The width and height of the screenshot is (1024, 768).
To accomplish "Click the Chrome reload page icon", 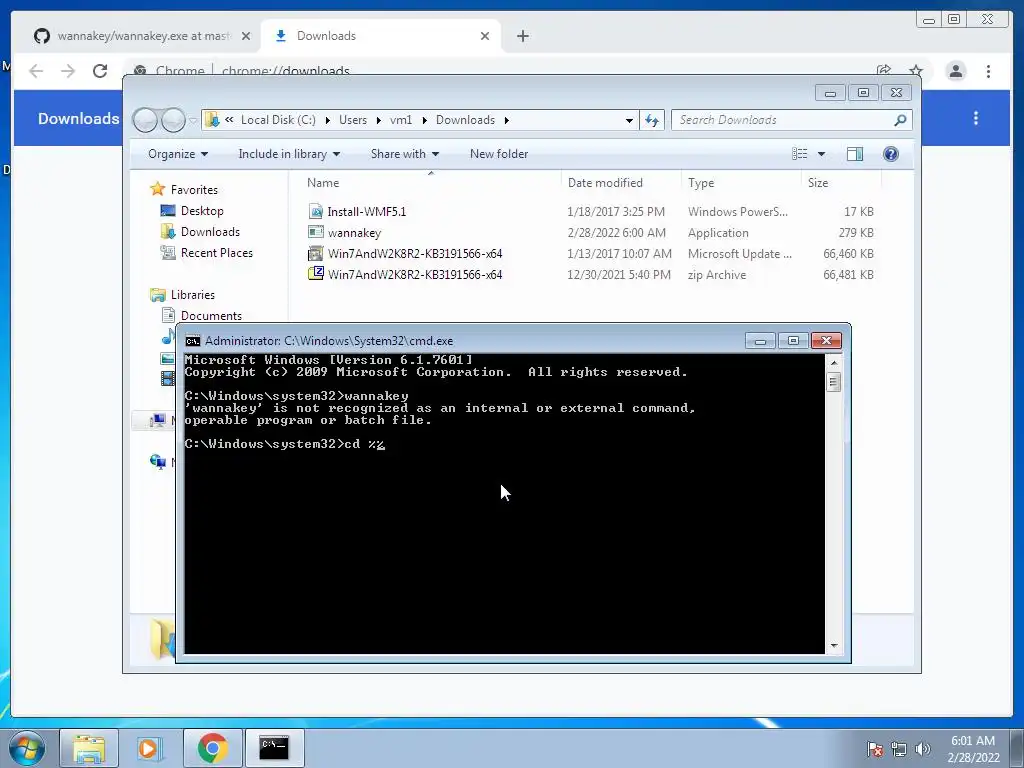I will click(100, 71).
